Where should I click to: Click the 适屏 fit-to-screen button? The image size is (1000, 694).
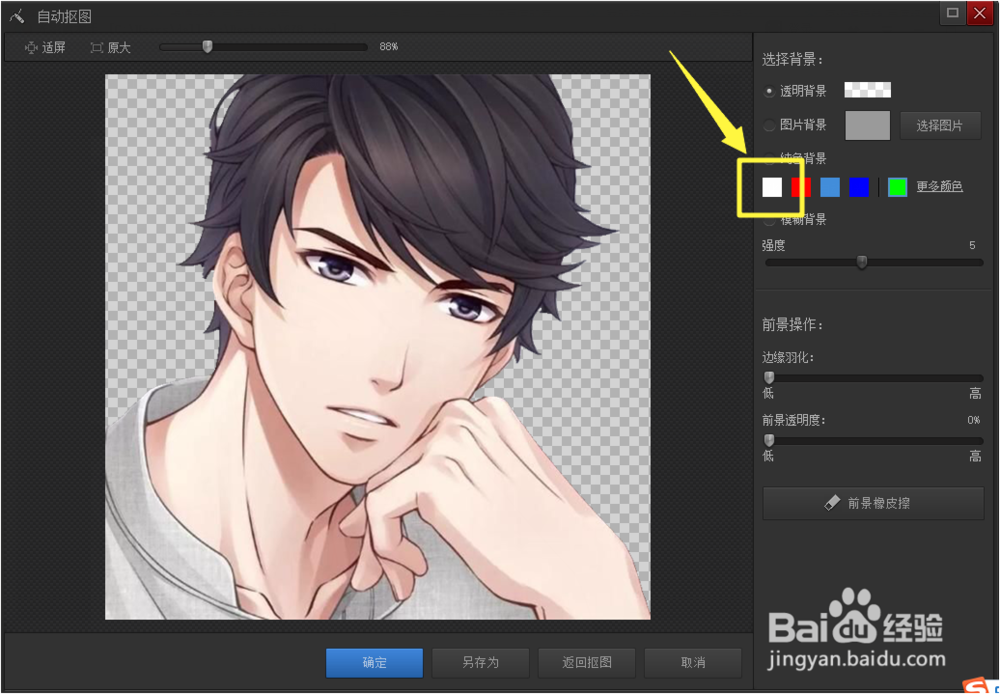click(45, 47)
